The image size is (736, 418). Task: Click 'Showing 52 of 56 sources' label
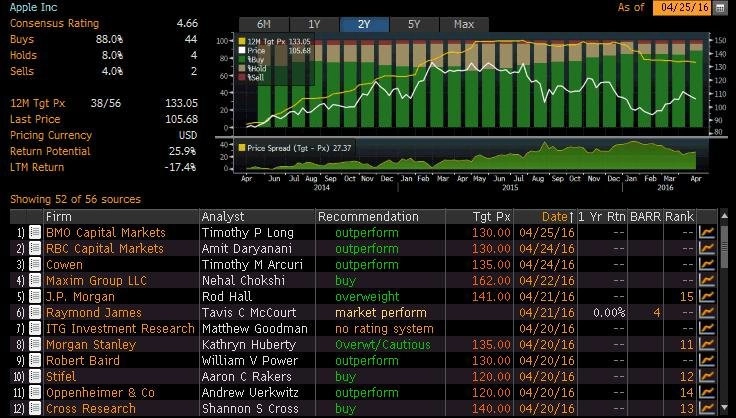click(76, 199)
